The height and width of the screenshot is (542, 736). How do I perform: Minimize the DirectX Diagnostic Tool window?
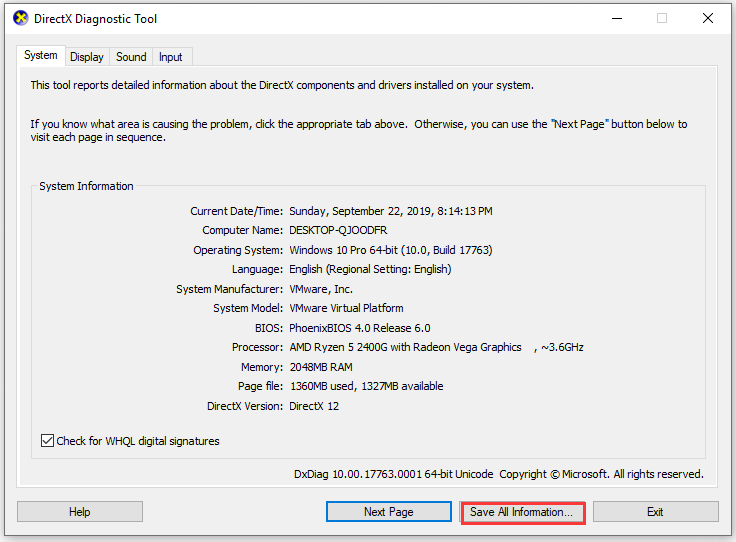pos(617,18)
